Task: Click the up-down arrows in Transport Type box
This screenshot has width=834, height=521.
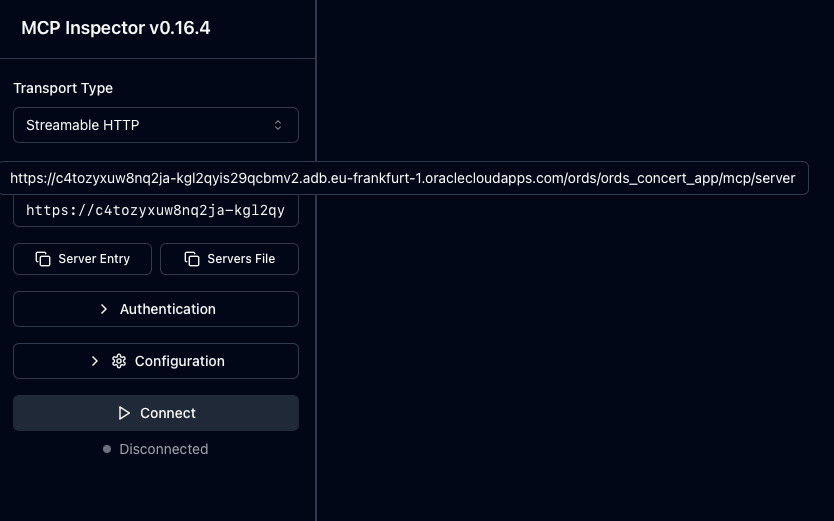Action: pos(278,126)
